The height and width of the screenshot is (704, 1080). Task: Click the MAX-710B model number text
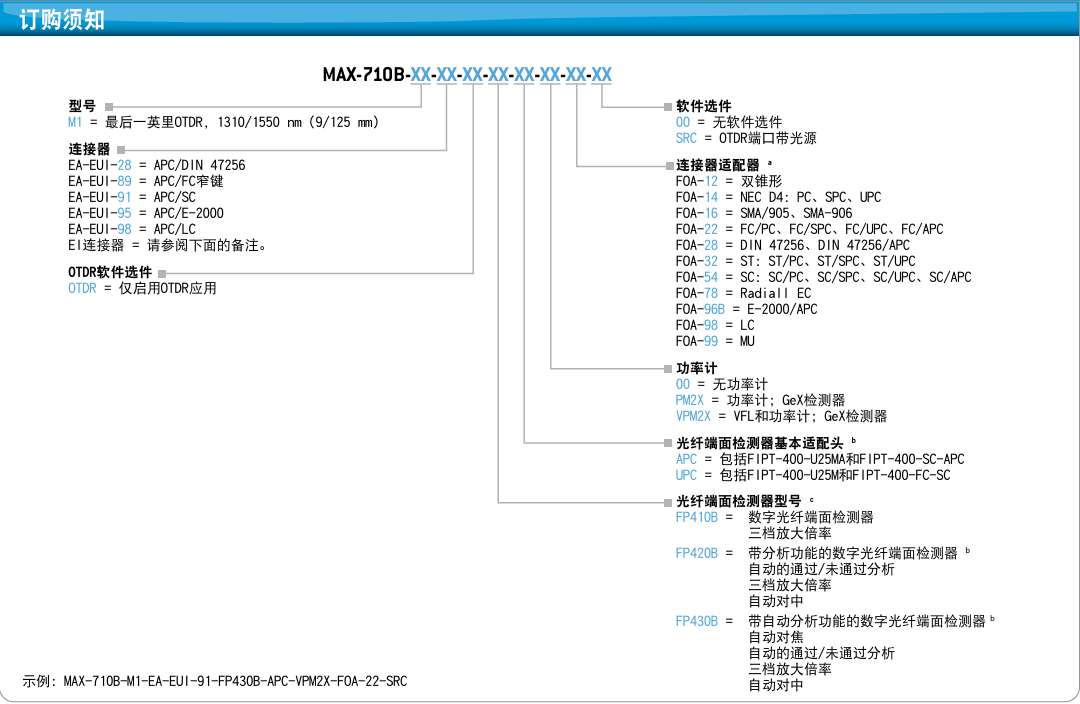tap(364, 75)
